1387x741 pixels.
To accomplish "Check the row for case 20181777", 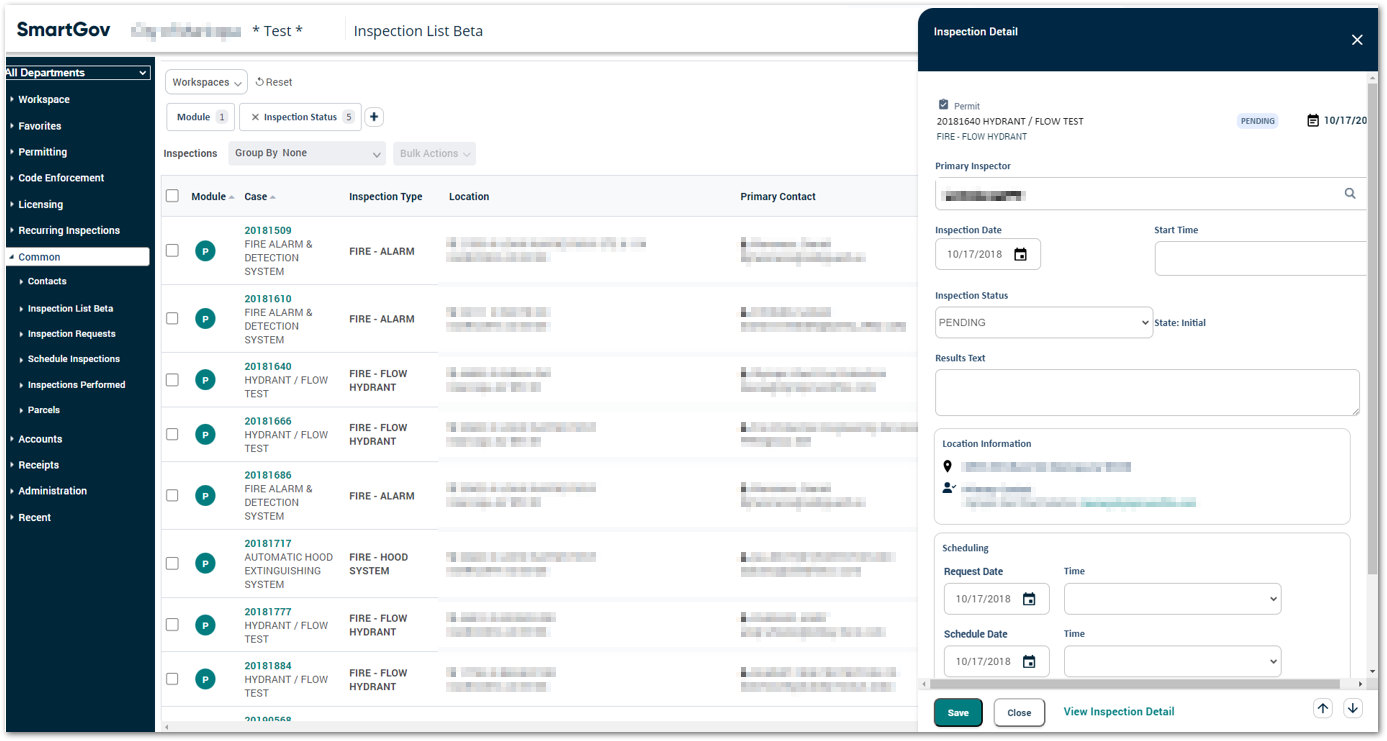I will [172, 624].
